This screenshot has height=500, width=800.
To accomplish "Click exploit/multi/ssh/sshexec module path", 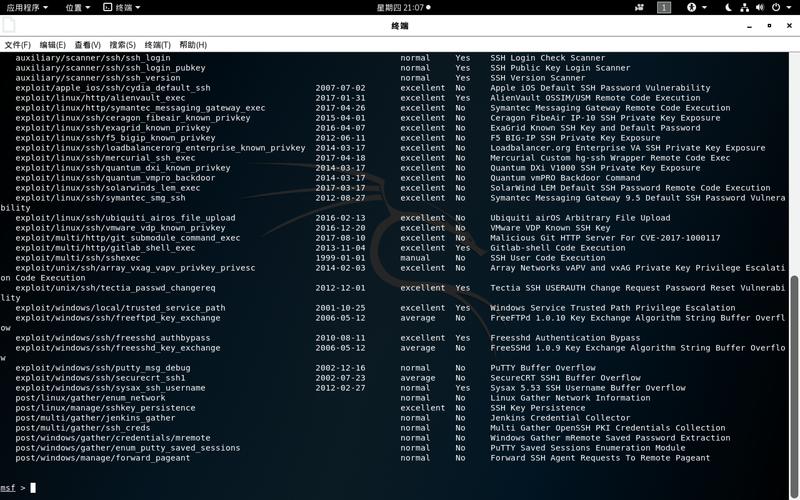I will pos(78,258).
